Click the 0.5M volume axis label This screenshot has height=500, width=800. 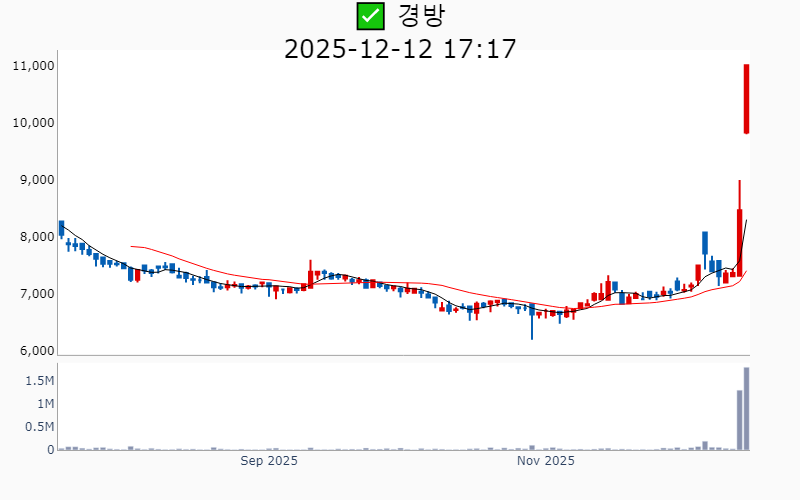pyautogui.click(x=39, y=427)
